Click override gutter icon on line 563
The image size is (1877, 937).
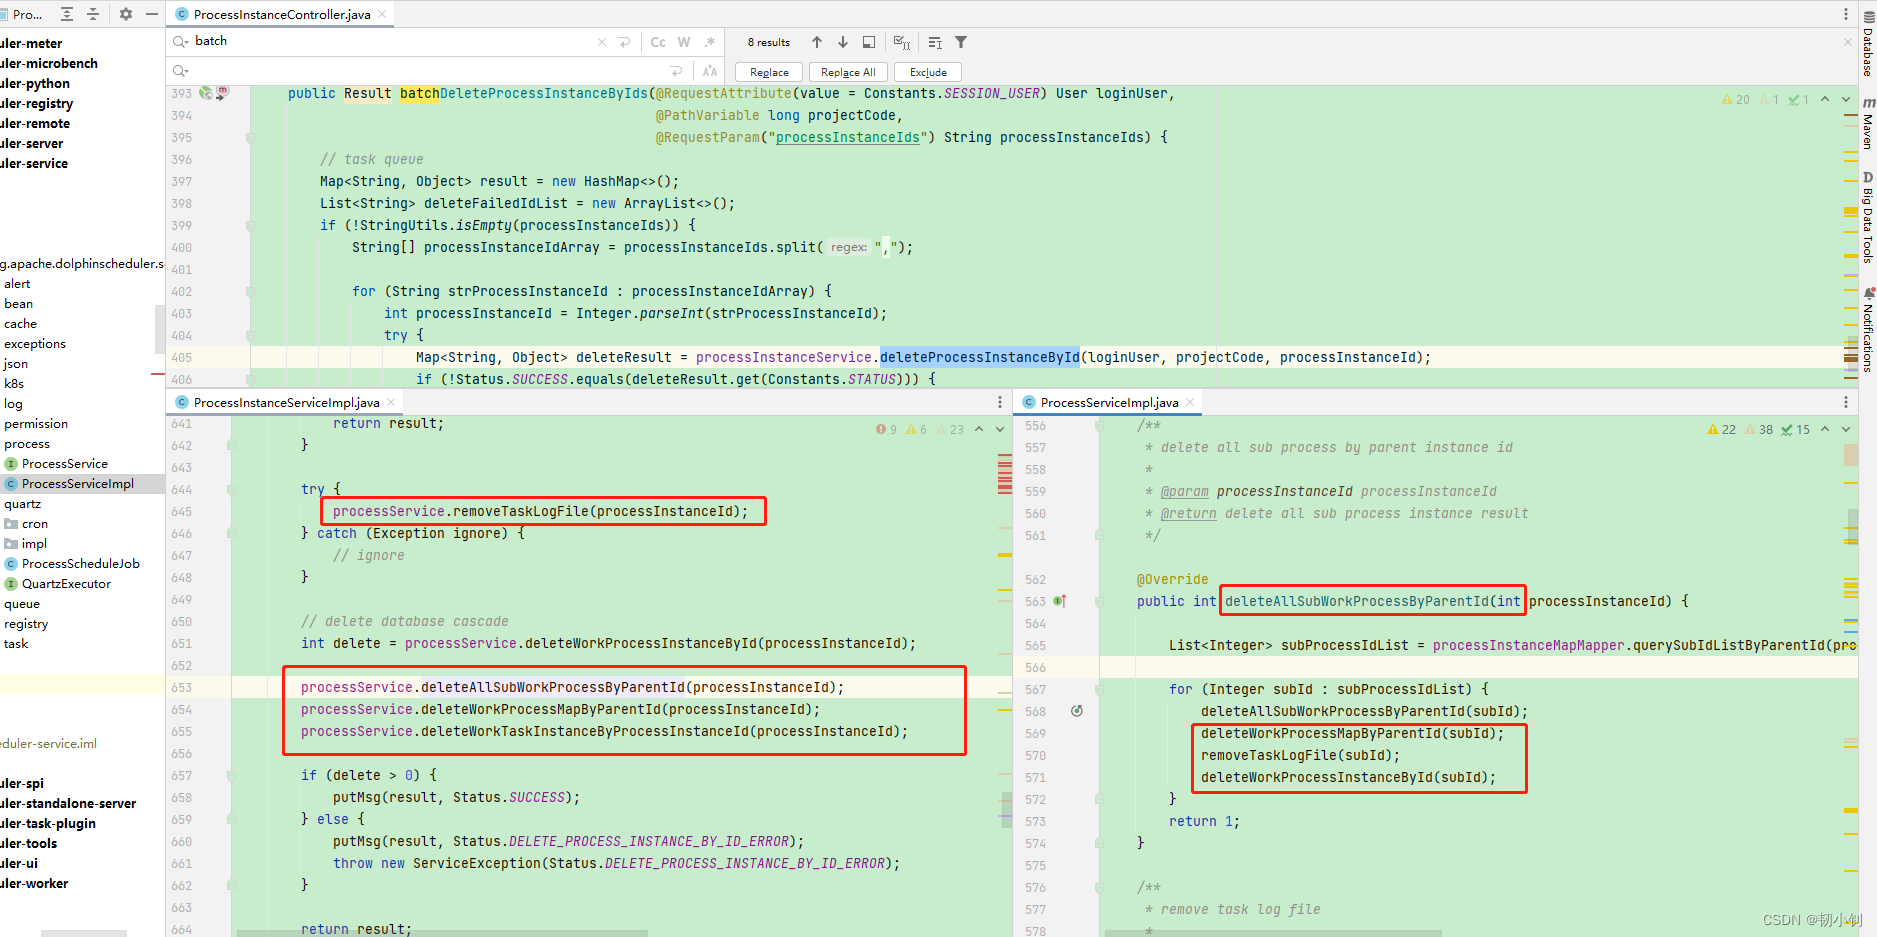coord(1060,601)
